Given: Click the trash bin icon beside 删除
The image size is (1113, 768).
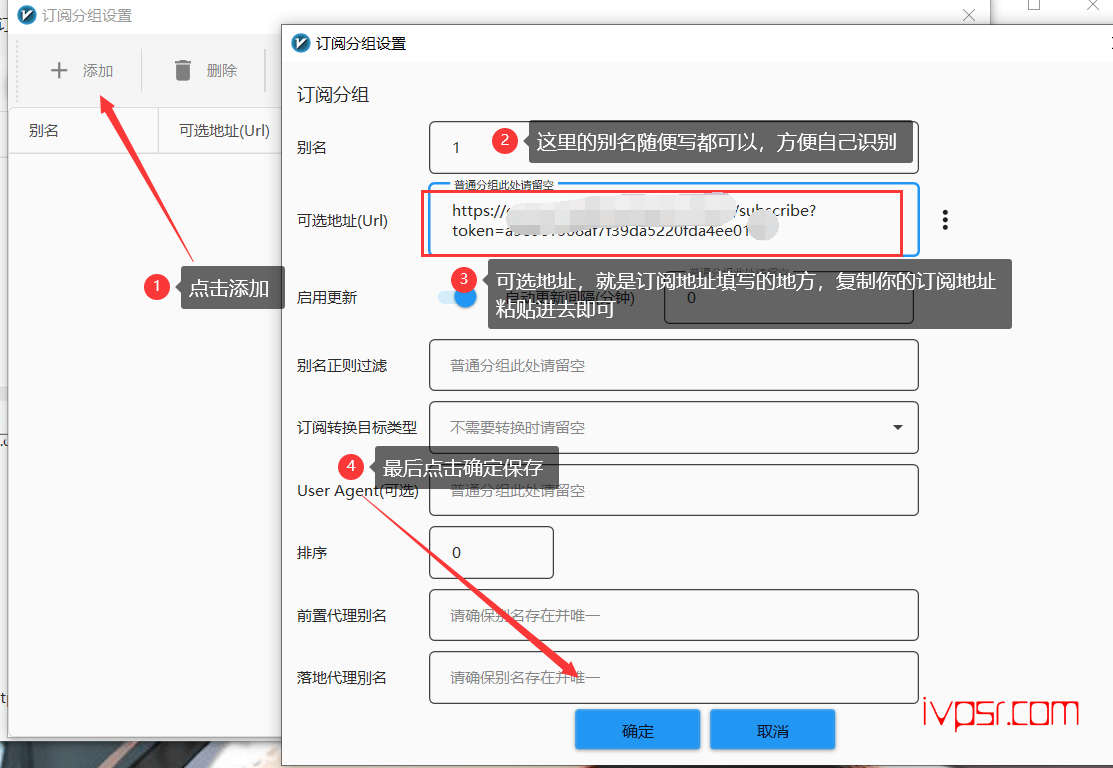Looking at the screenshot, I should coord(183,70).
